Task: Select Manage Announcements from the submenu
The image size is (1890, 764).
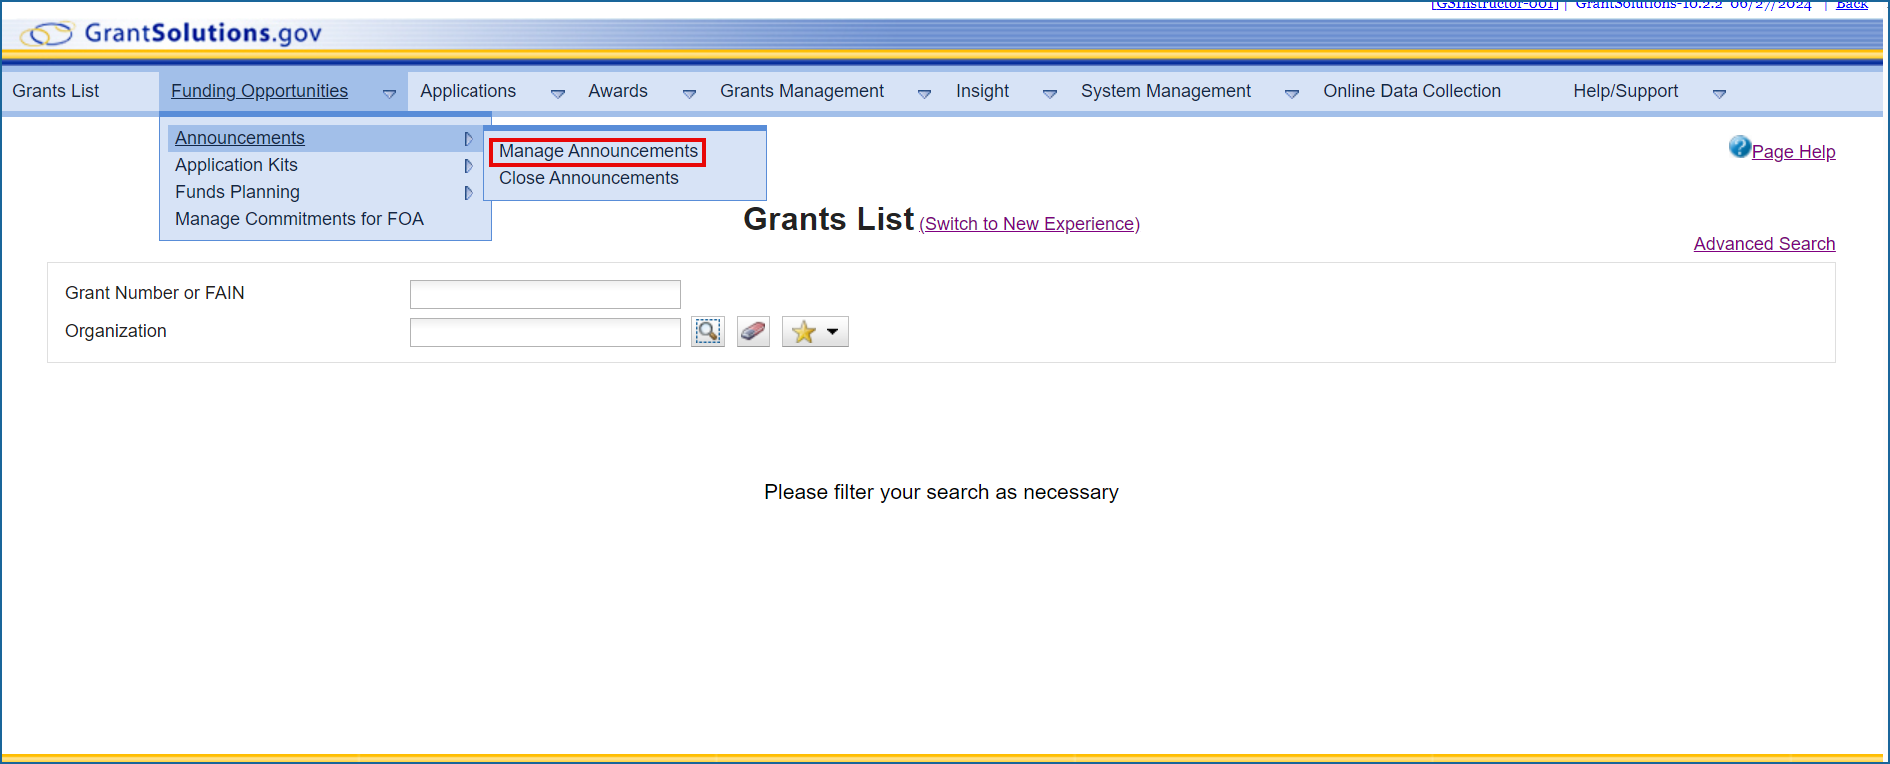Action: [x=598, y=151]
